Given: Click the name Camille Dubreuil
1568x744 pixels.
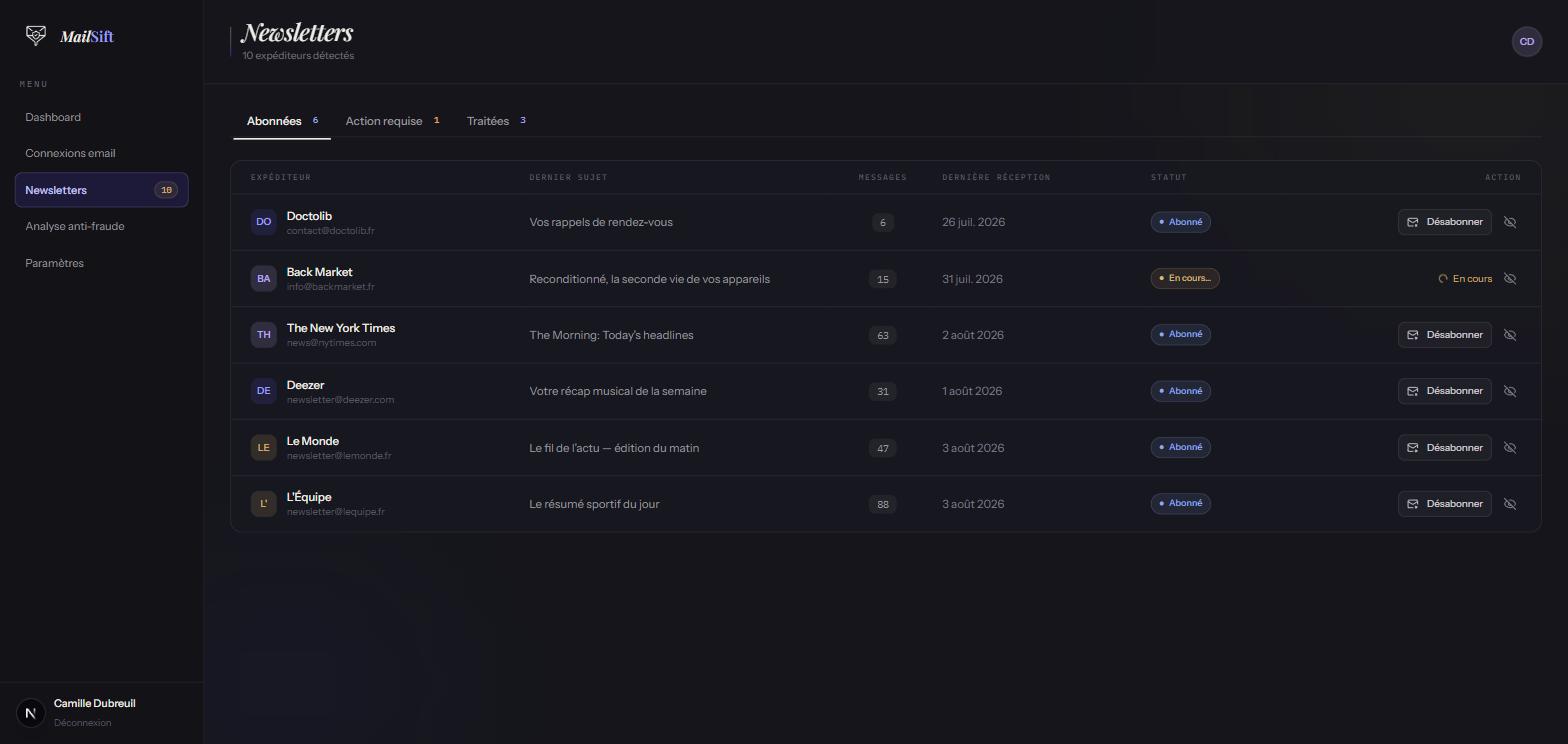Looking at the screenshot, I should pos(94,704).
